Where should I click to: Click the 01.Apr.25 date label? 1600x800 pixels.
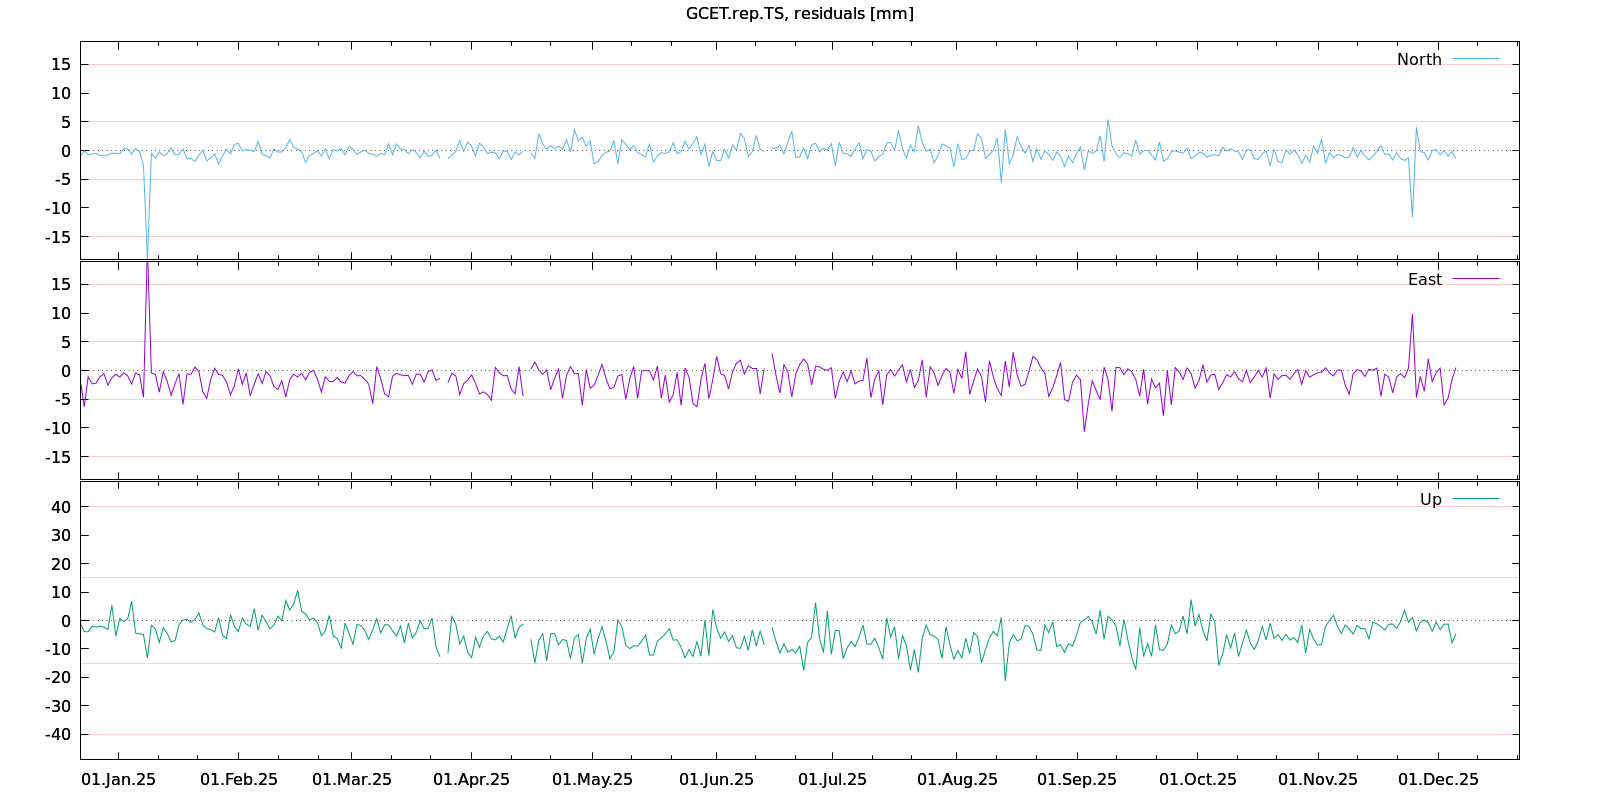click(x=471, y=779)
